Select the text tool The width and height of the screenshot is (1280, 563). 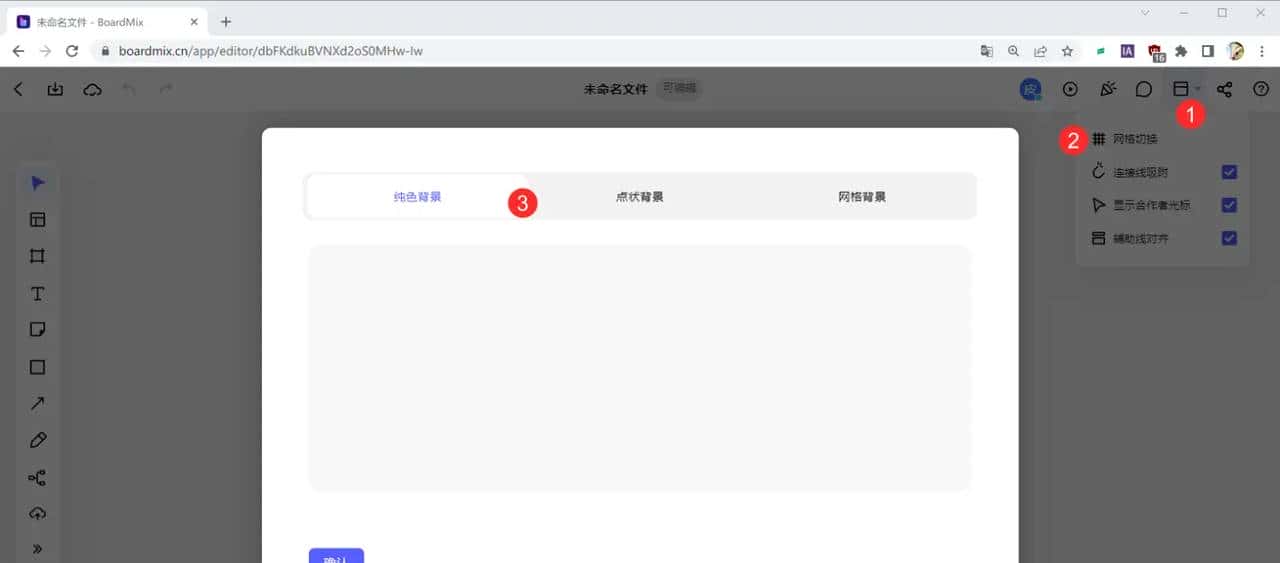click(x=38, y=293)
